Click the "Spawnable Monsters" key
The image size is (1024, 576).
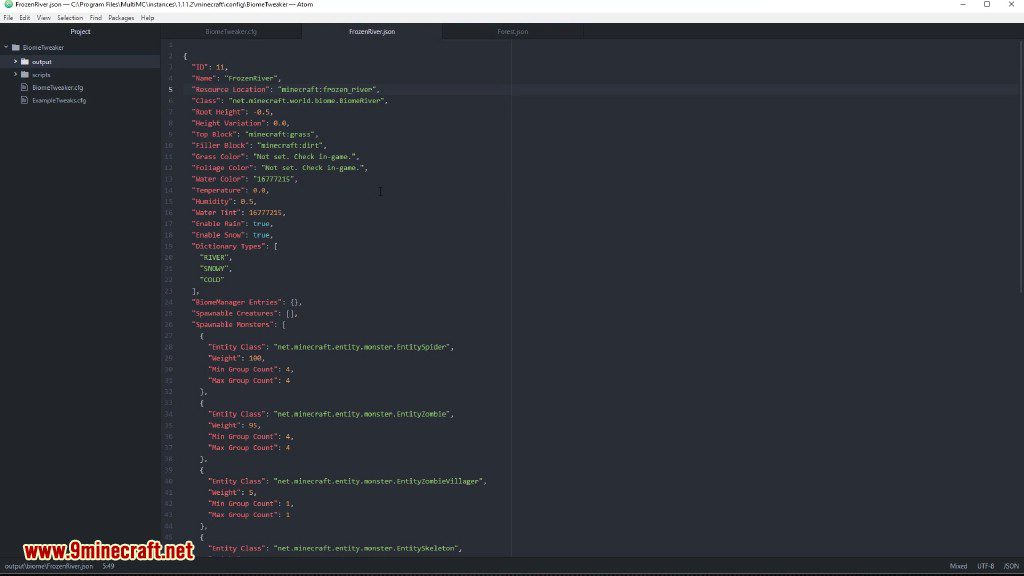[x=232, y=325]
